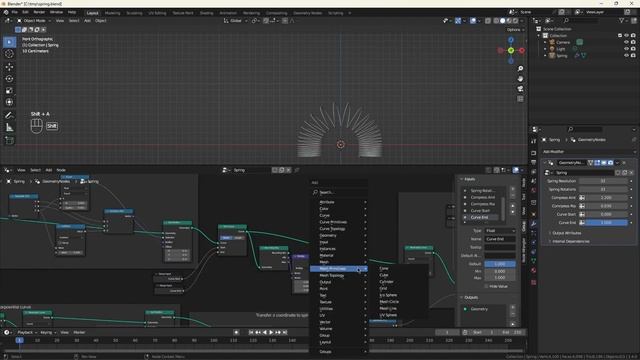Select the Annotate tool in the viewport toolbar

[x=9, y=116]
